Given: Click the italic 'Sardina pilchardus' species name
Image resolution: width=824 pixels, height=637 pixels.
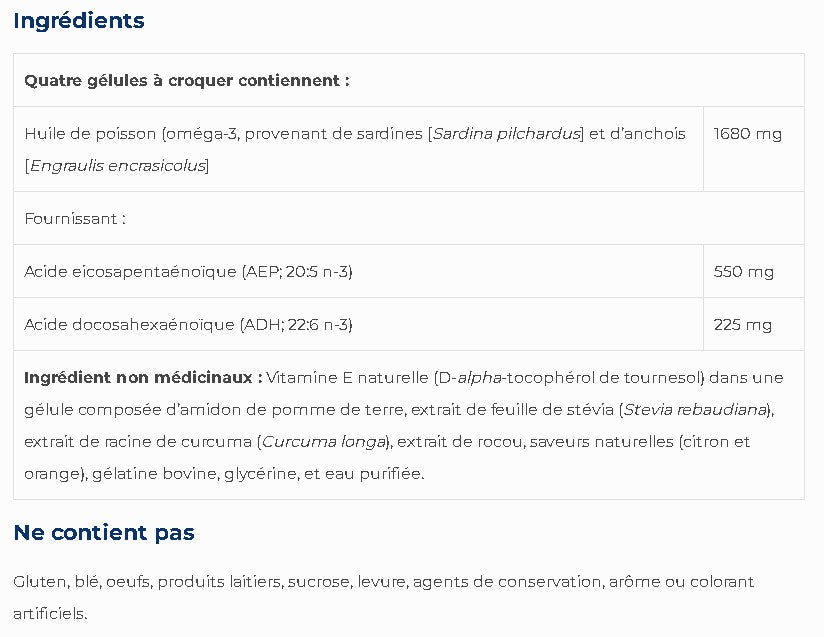Looking at the screenshot, I should click(x=507, y=134).
